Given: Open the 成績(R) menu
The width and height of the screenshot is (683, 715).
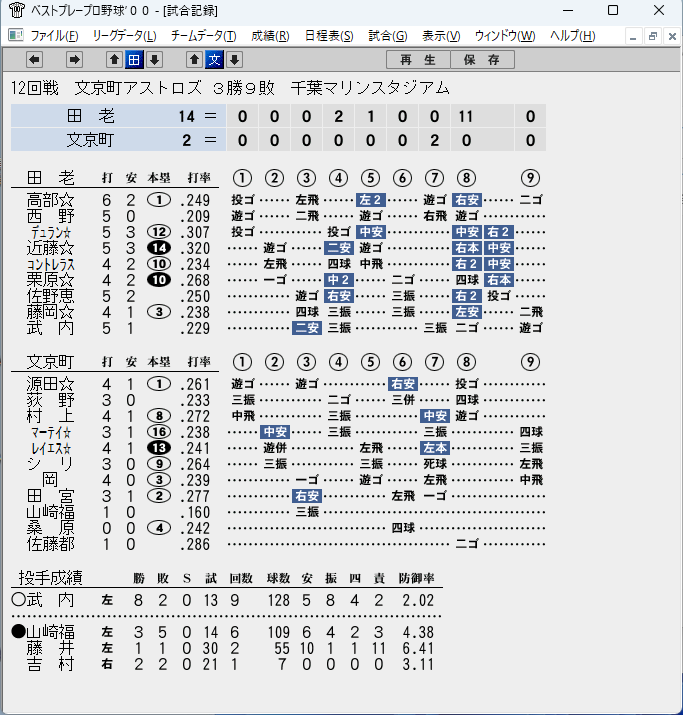Looking at the screenshot, I should point(270,36).
